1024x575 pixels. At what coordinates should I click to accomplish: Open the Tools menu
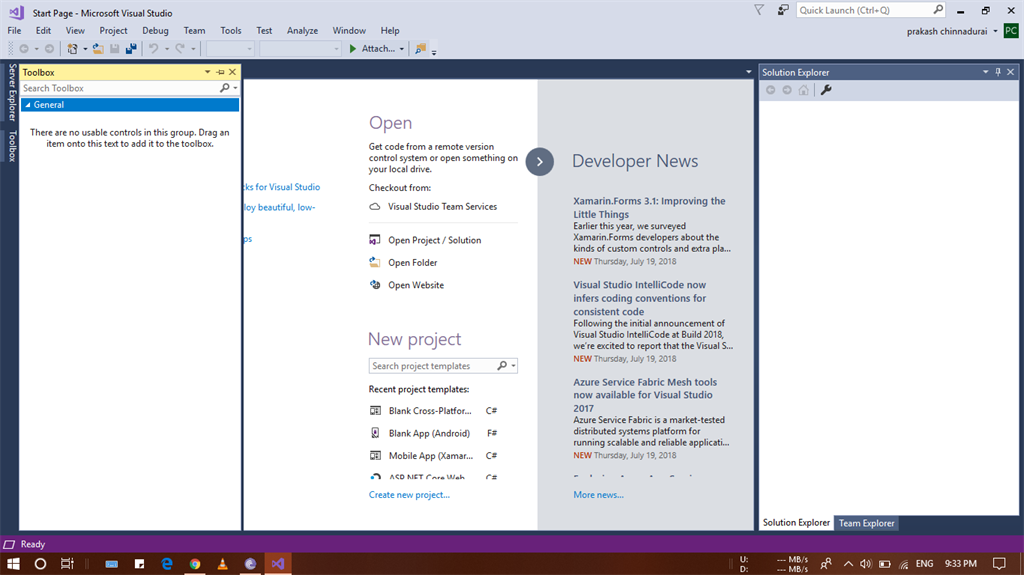[x=231, y=30]
